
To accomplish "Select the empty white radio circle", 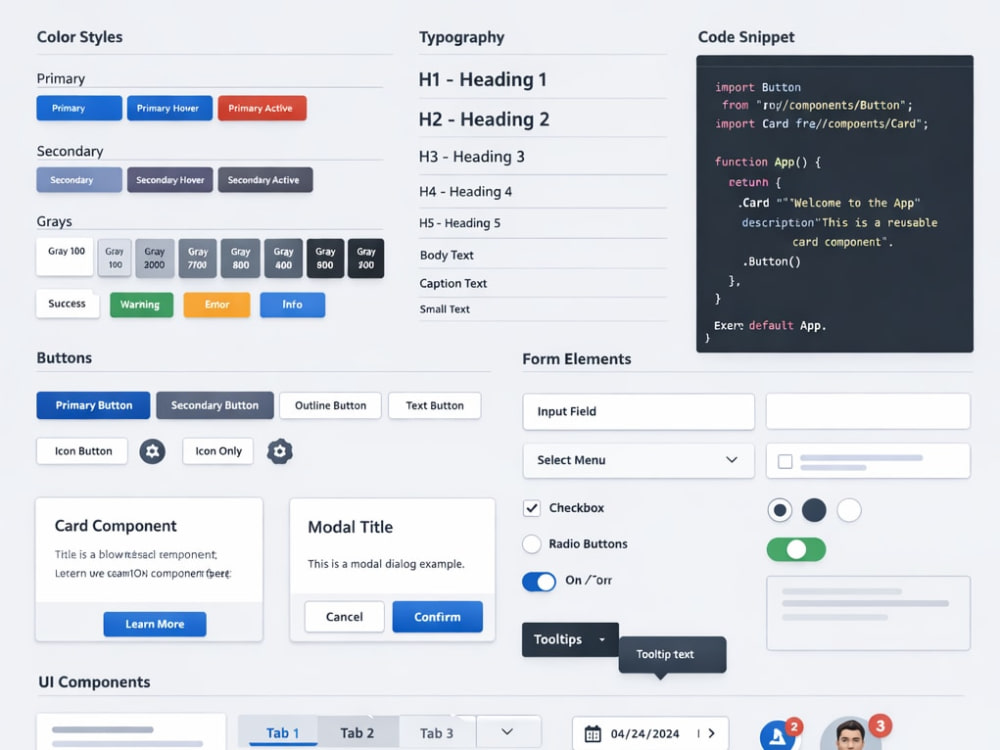I will 849,510.
